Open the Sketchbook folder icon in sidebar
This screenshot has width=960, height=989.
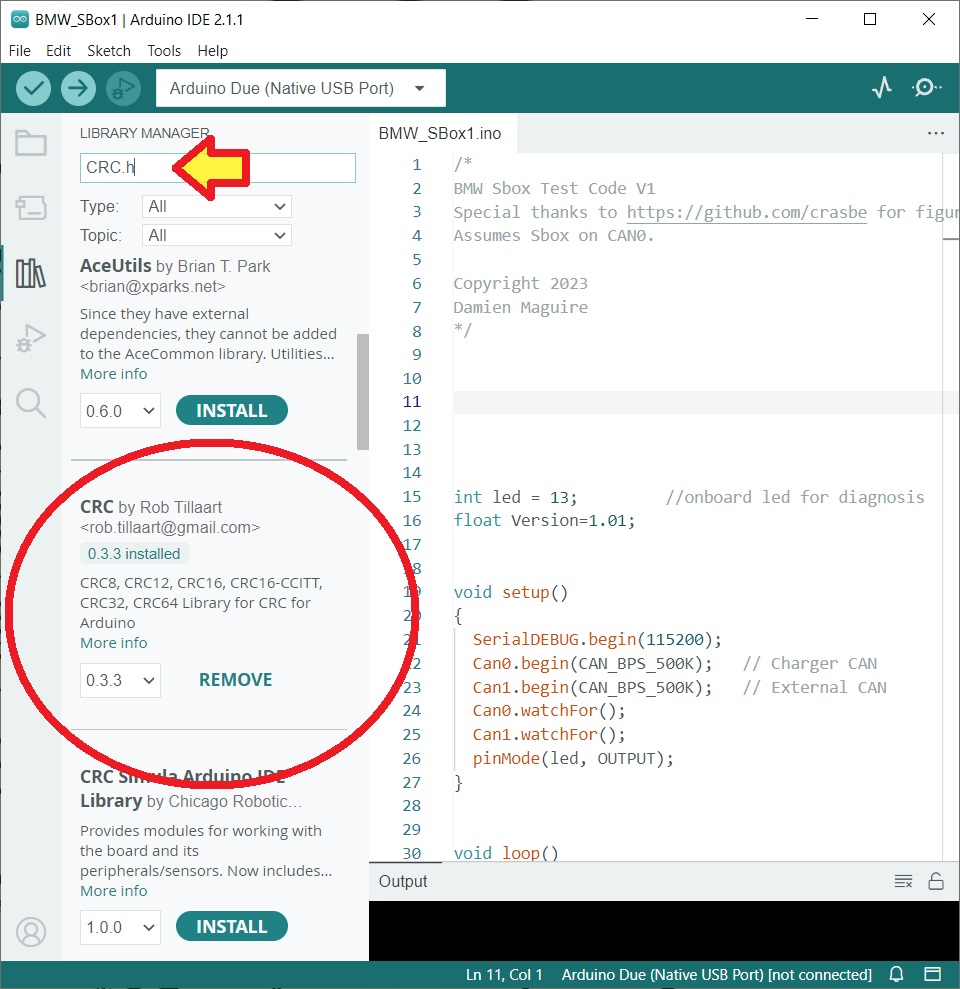(x=31, y=143)
